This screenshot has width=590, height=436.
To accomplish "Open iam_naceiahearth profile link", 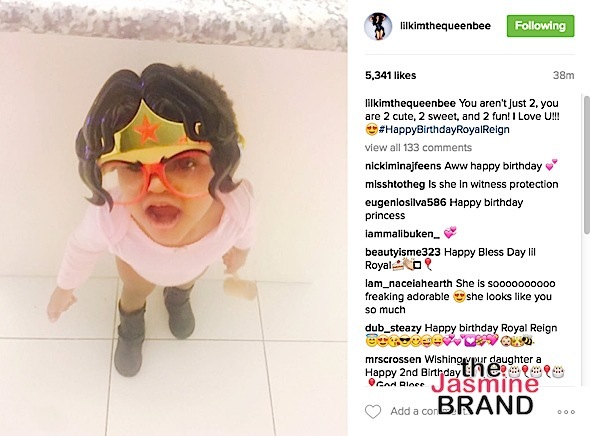I will [409, 283].
